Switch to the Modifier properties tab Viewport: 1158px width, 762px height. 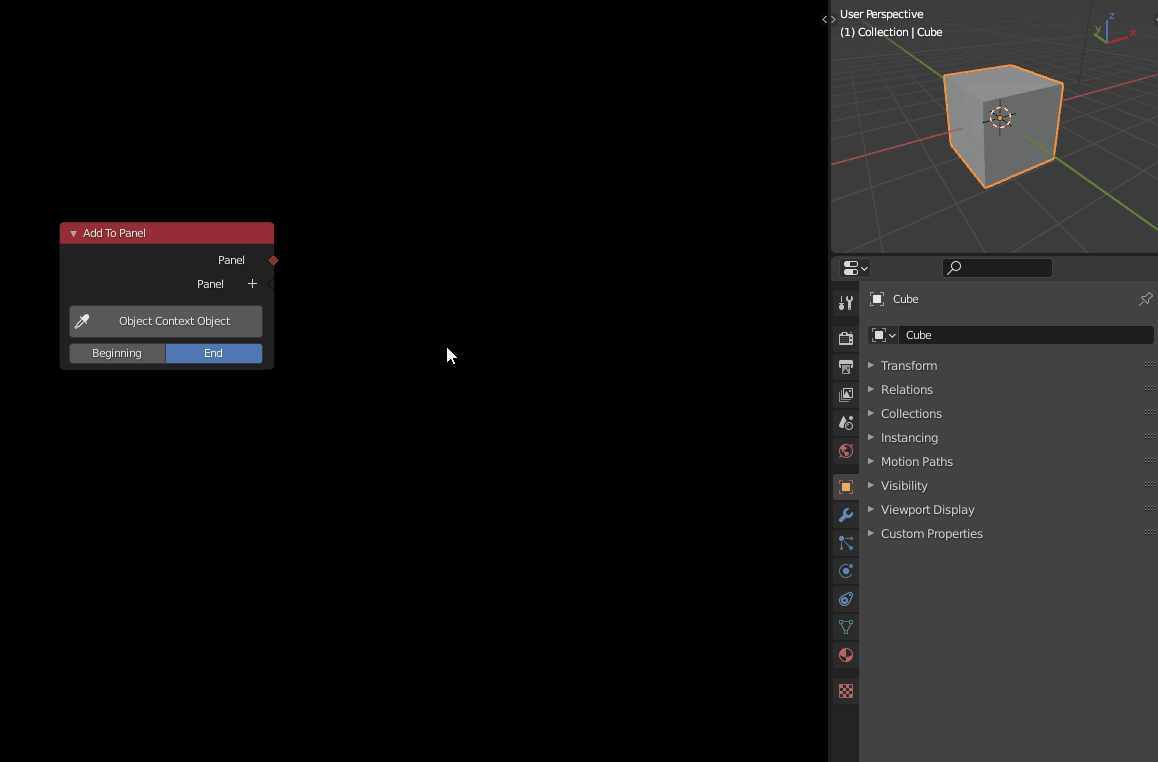coord(845,514)
